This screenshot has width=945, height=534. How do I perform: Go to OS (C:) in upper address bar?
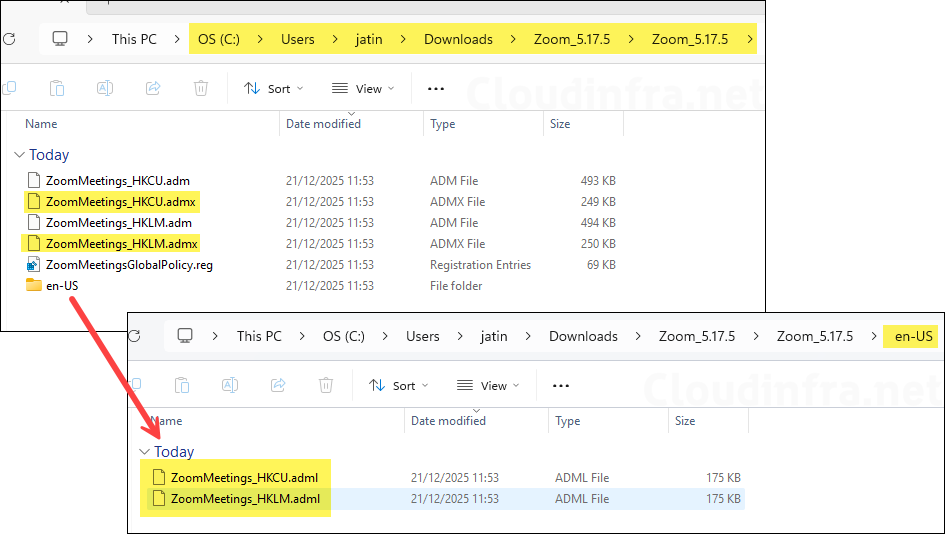219,39
